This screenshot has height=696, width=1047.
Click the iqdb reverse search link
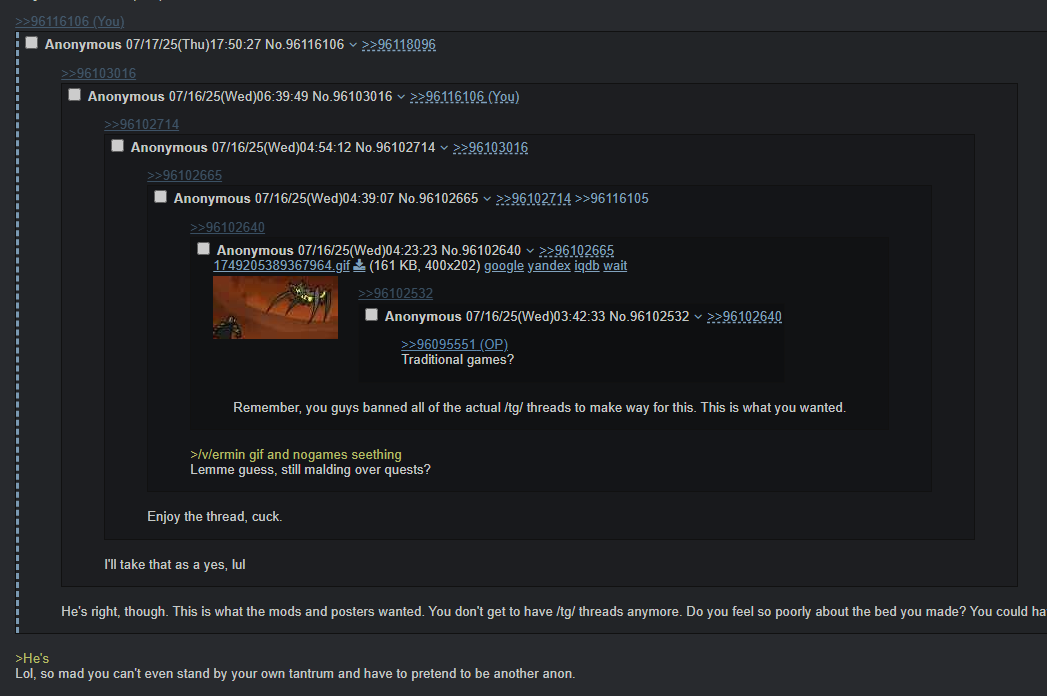click(587, 266)
